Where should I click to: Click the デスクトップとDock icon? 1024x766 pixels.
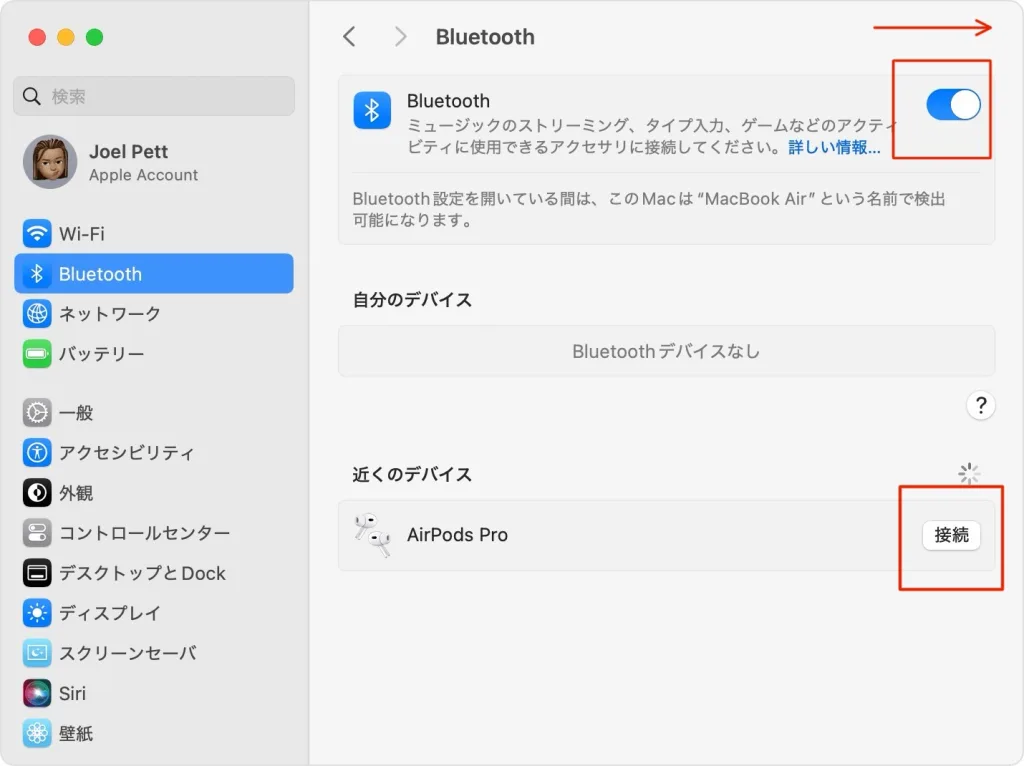pos(37,573)
